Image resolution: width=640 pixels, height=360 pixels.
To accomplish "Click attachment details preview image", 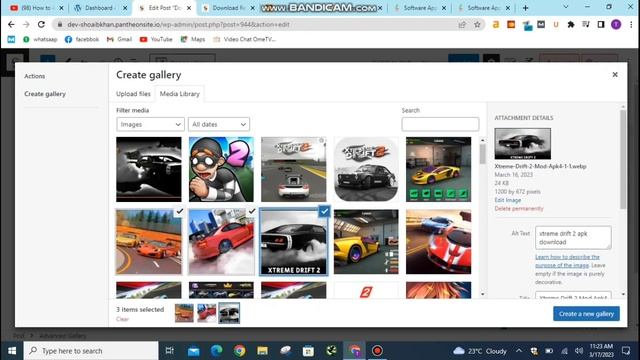I will pyautogui.click(x=522, y=144).
